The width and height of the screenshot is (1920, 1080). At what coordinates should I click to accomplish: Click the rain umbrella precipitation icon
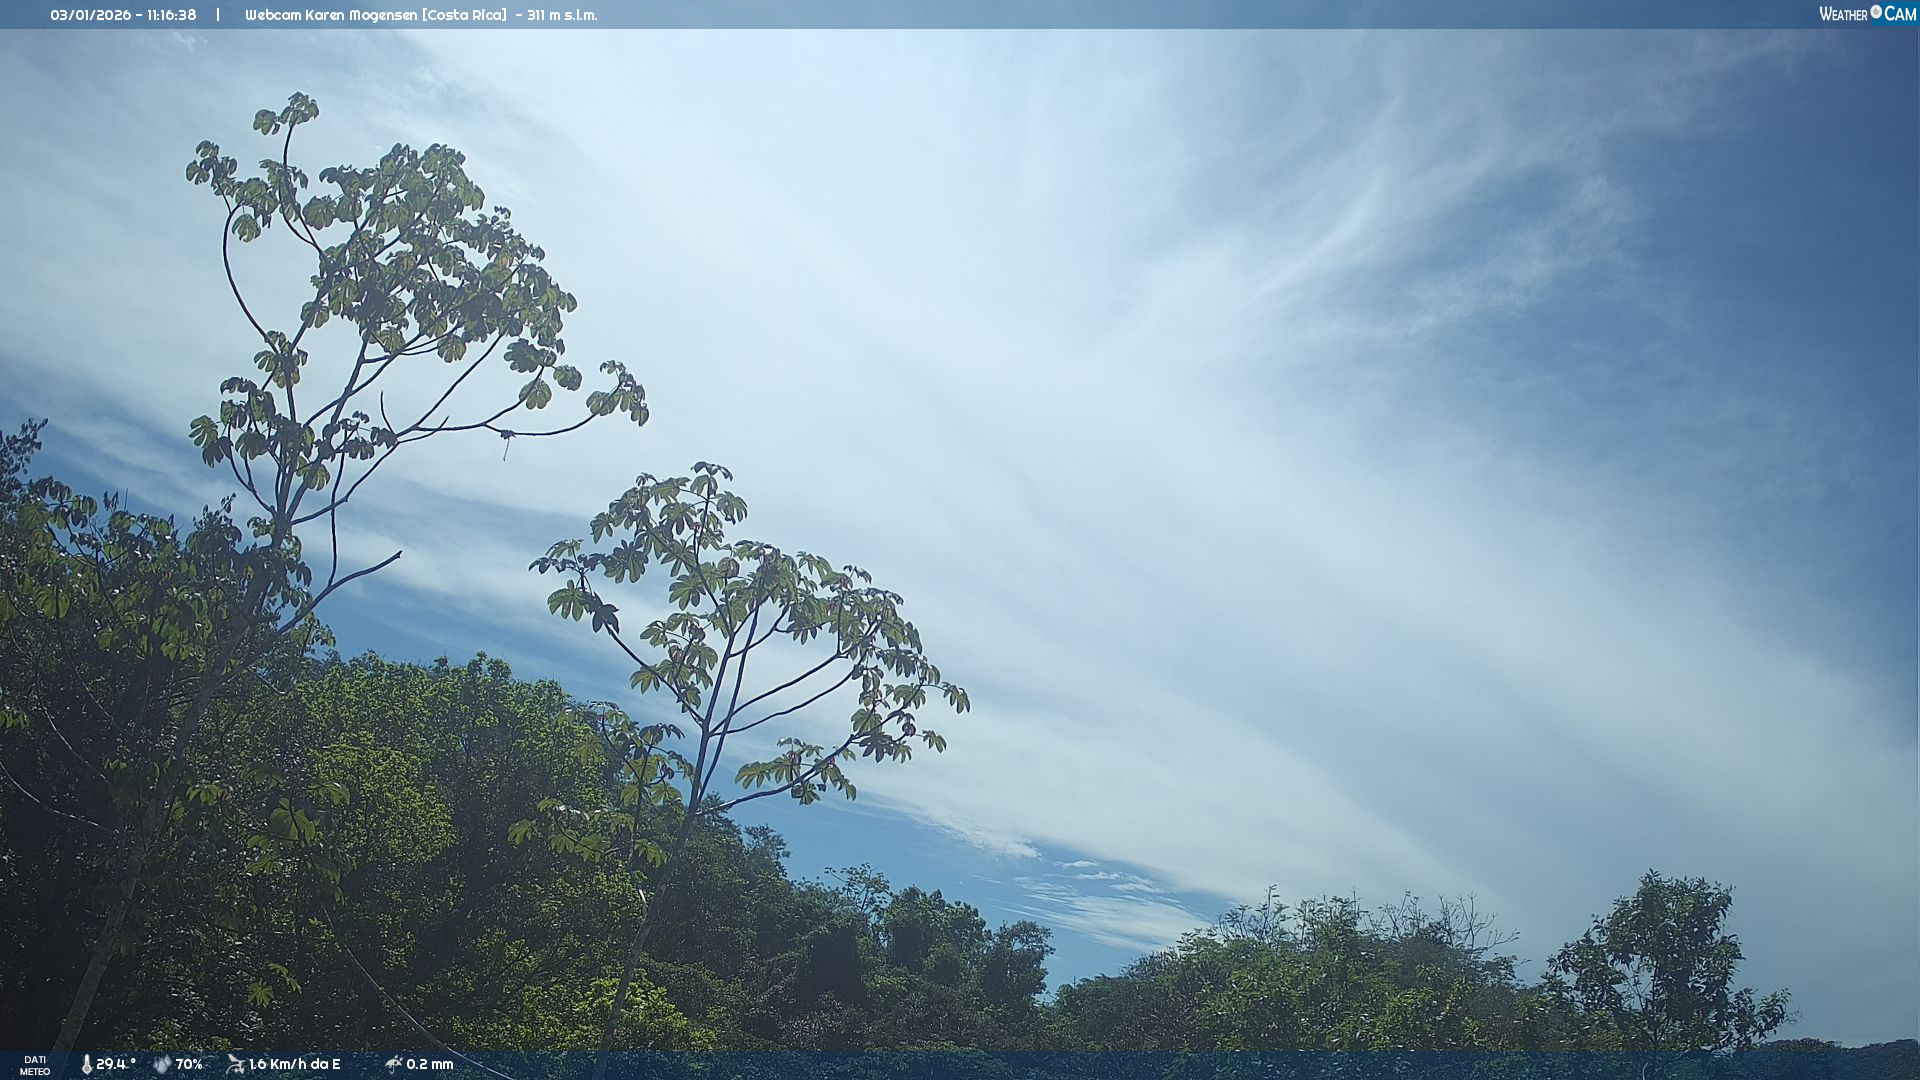click(393, 1064)
